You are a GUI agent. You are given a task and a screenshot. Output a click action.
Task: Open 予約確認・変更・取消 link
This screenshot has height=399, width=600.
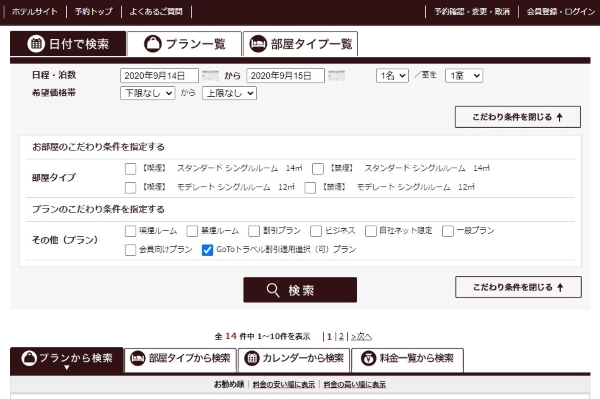pyautogui.click(x=472, y=11)
